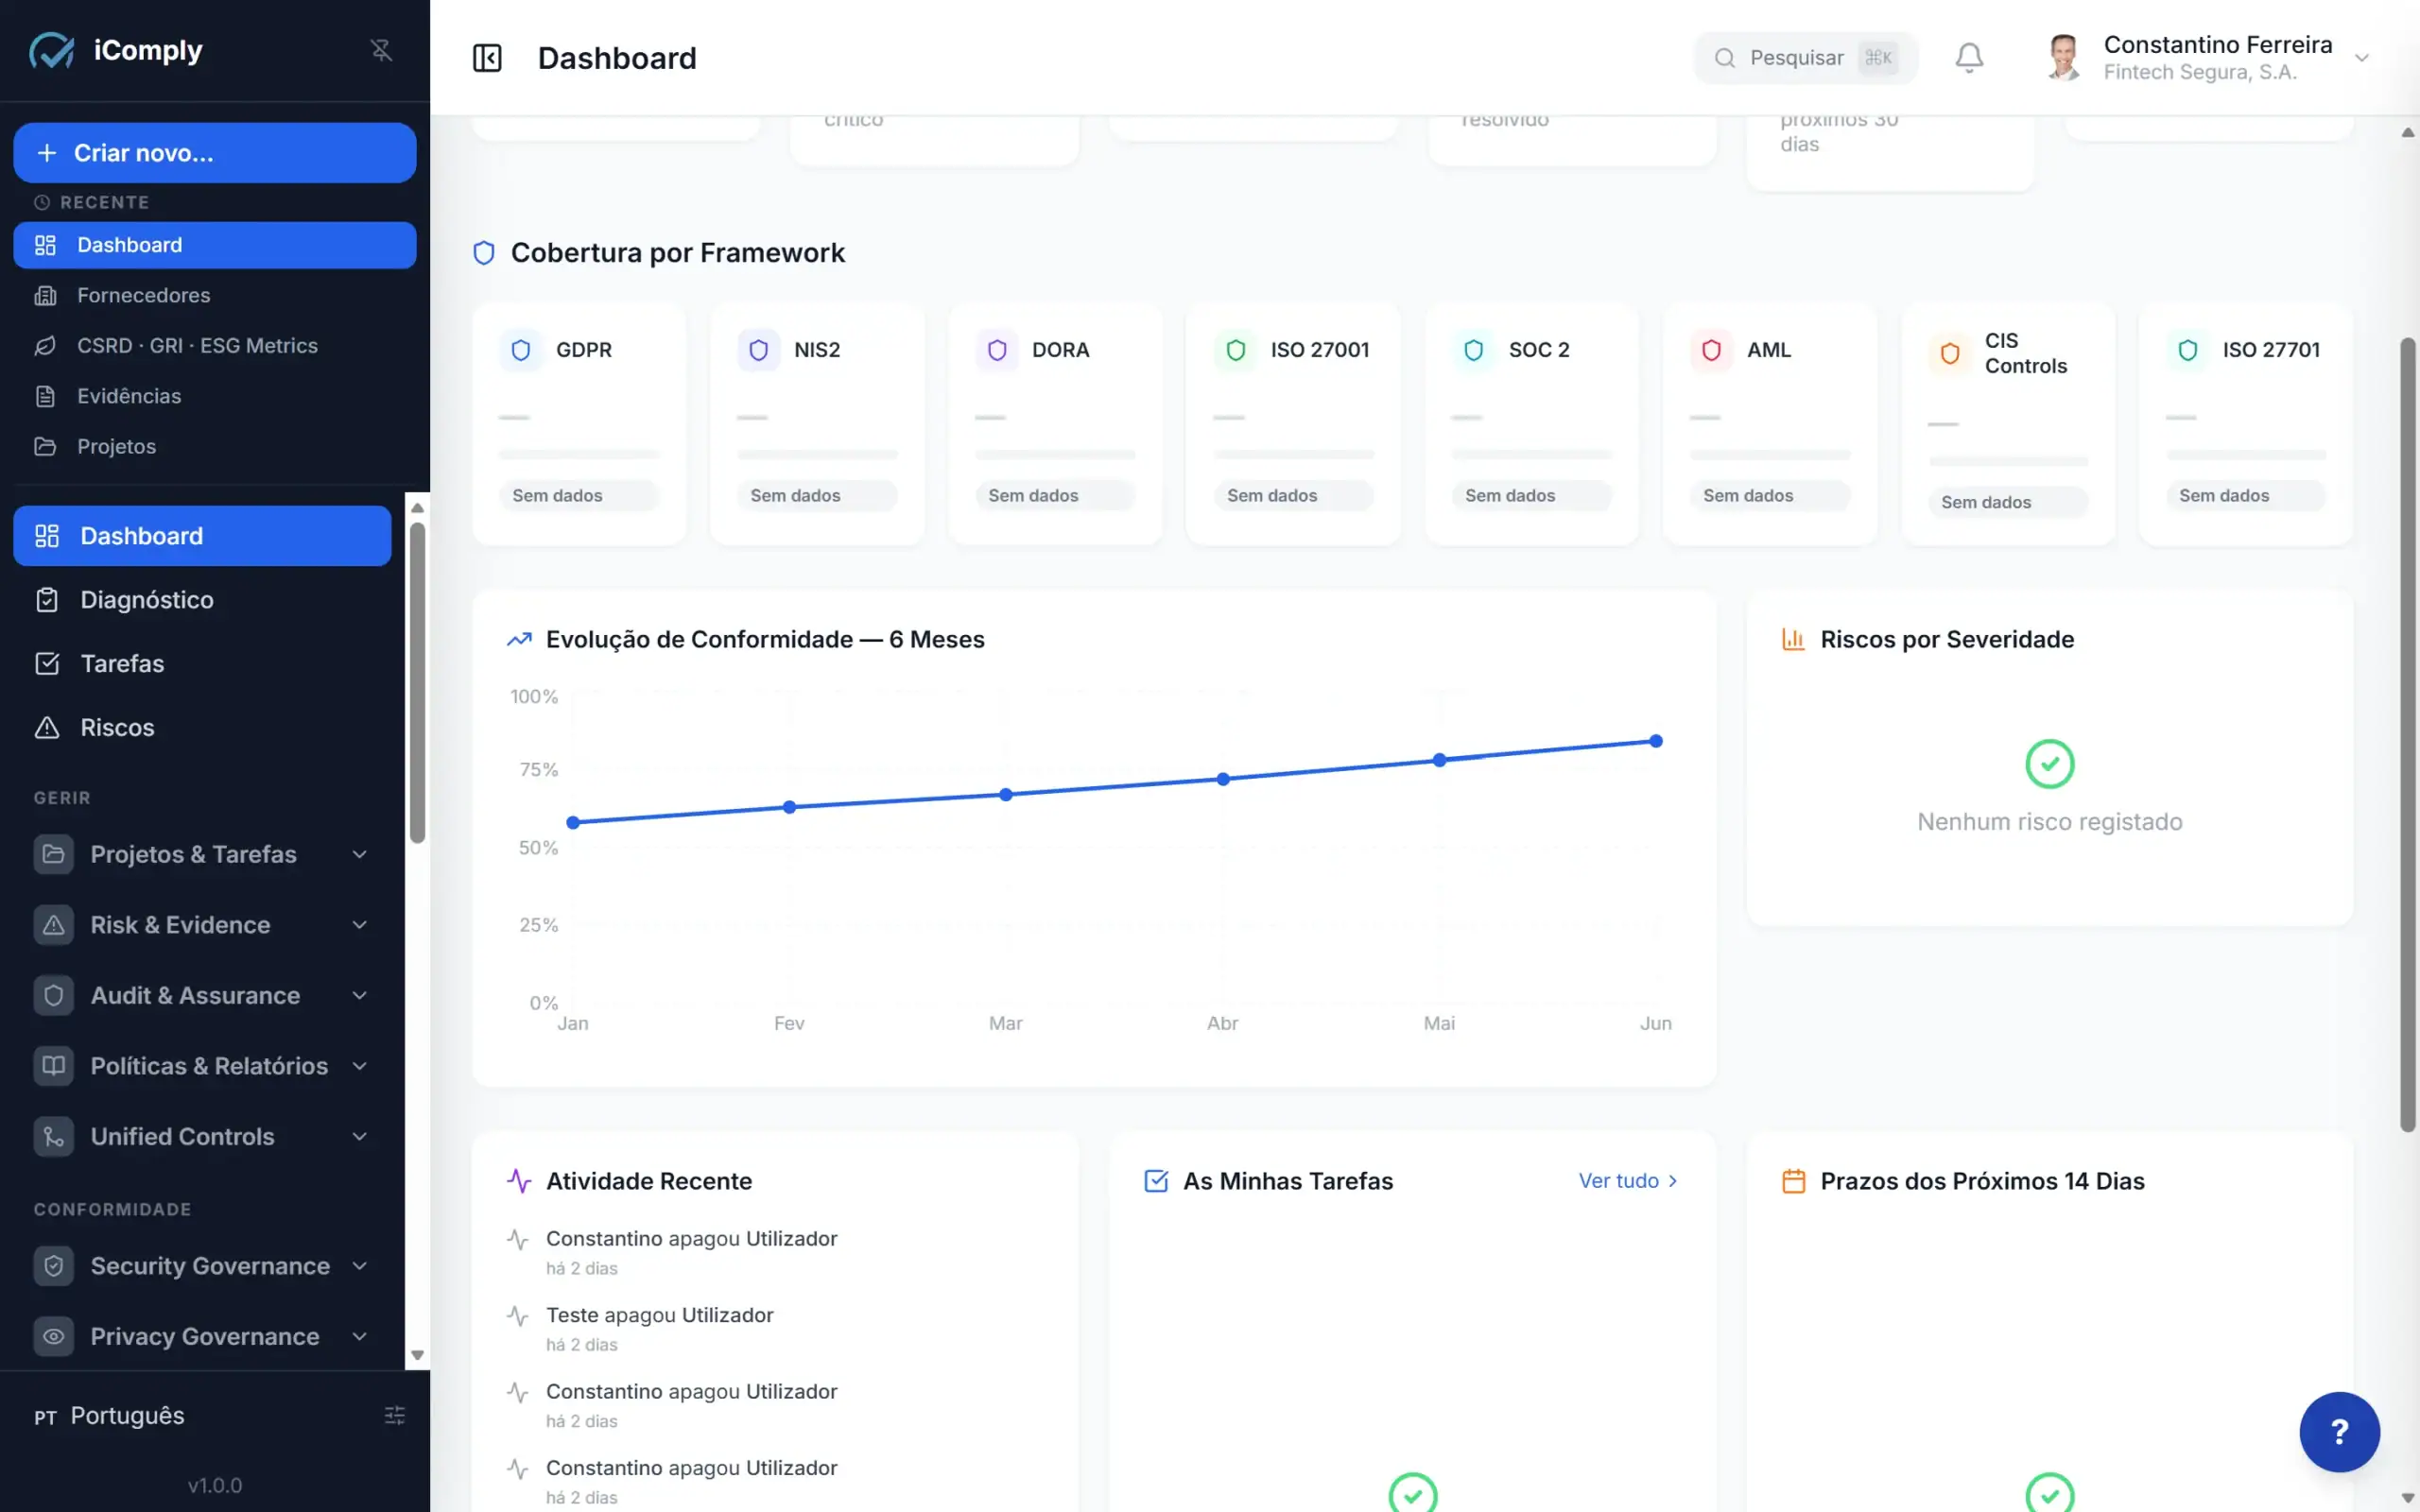Expand Audit & Assurance group
The width and height of the screenshot is (2420, 1512).
pos(202,996)
